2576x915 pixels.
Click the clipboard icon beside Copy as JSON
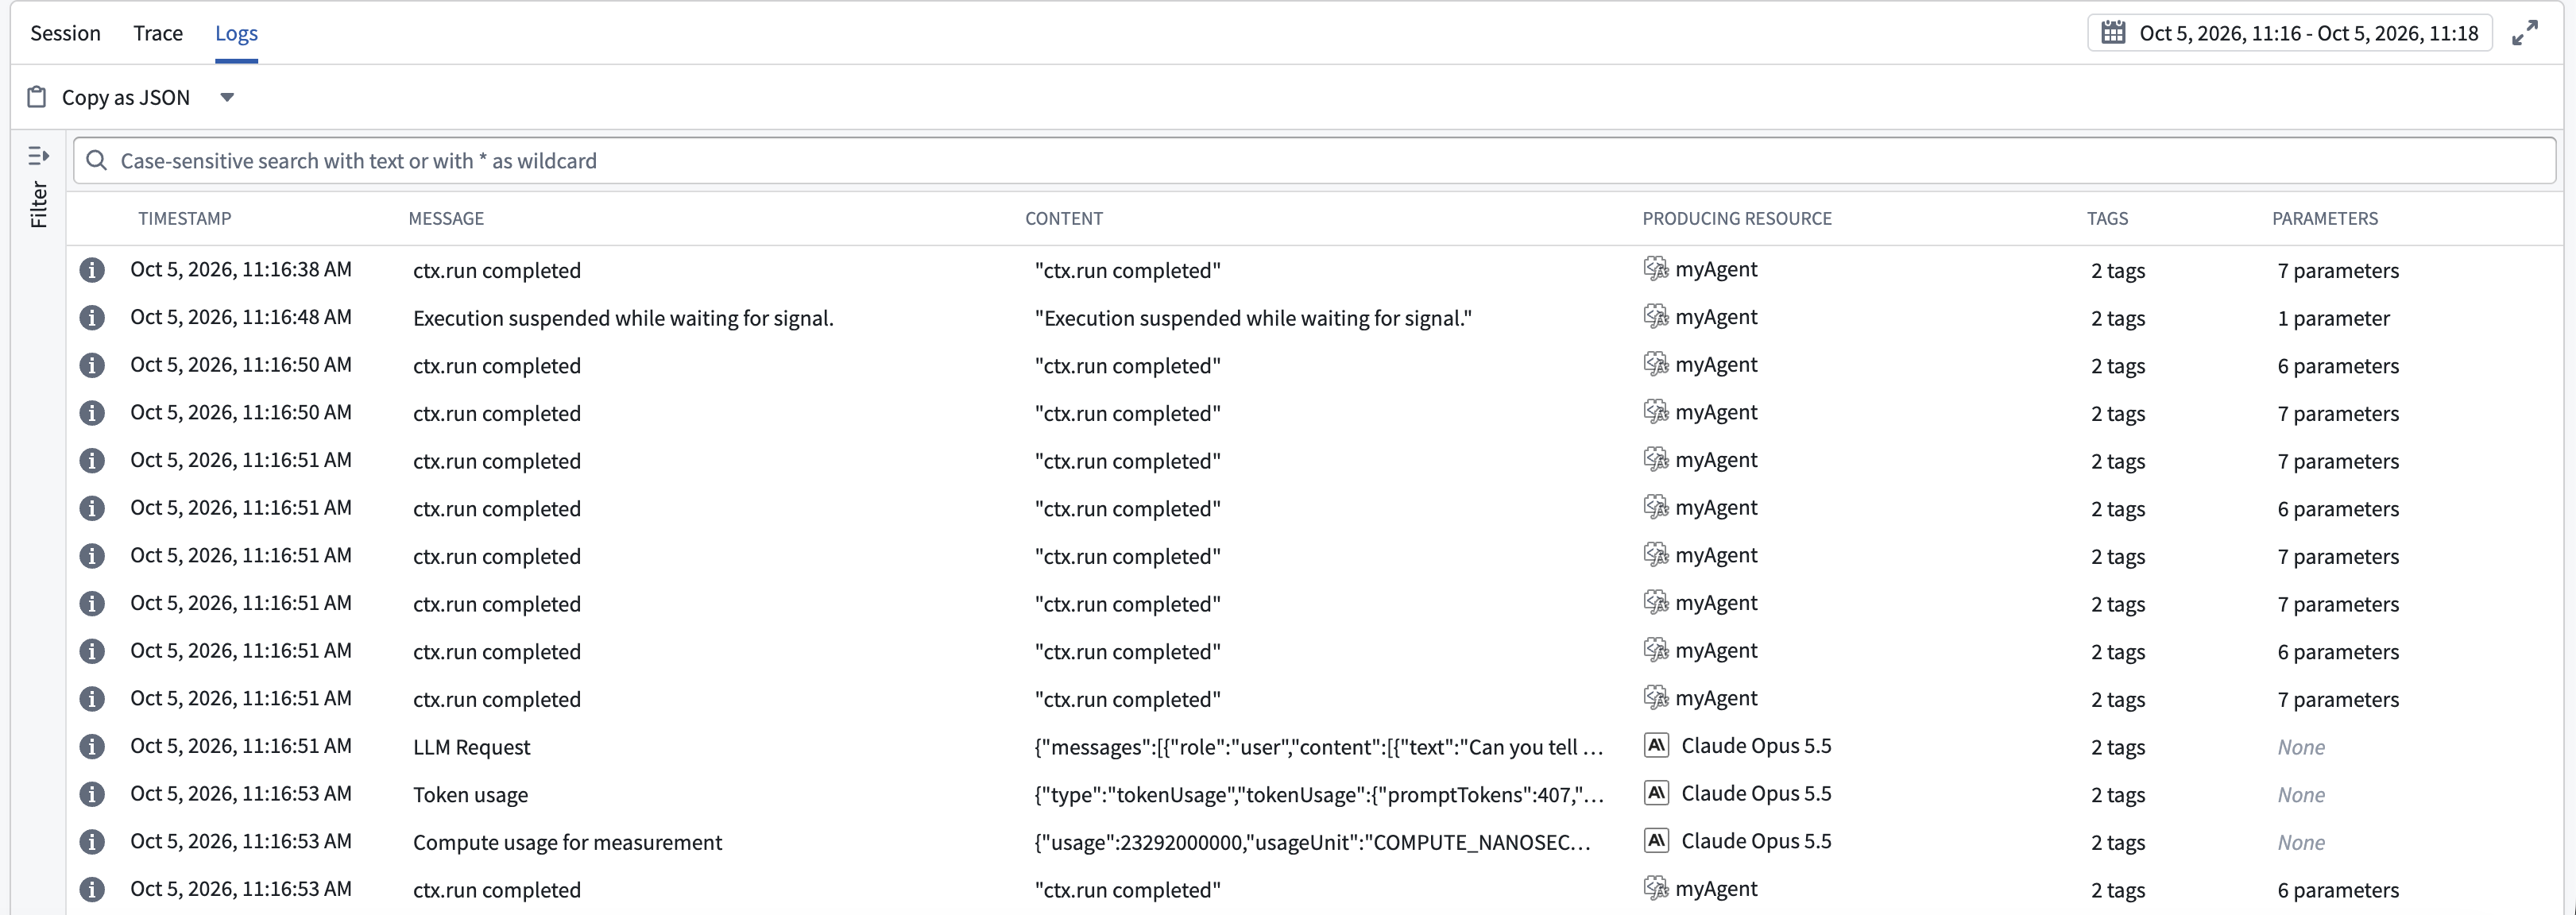(x=37, y=97)
